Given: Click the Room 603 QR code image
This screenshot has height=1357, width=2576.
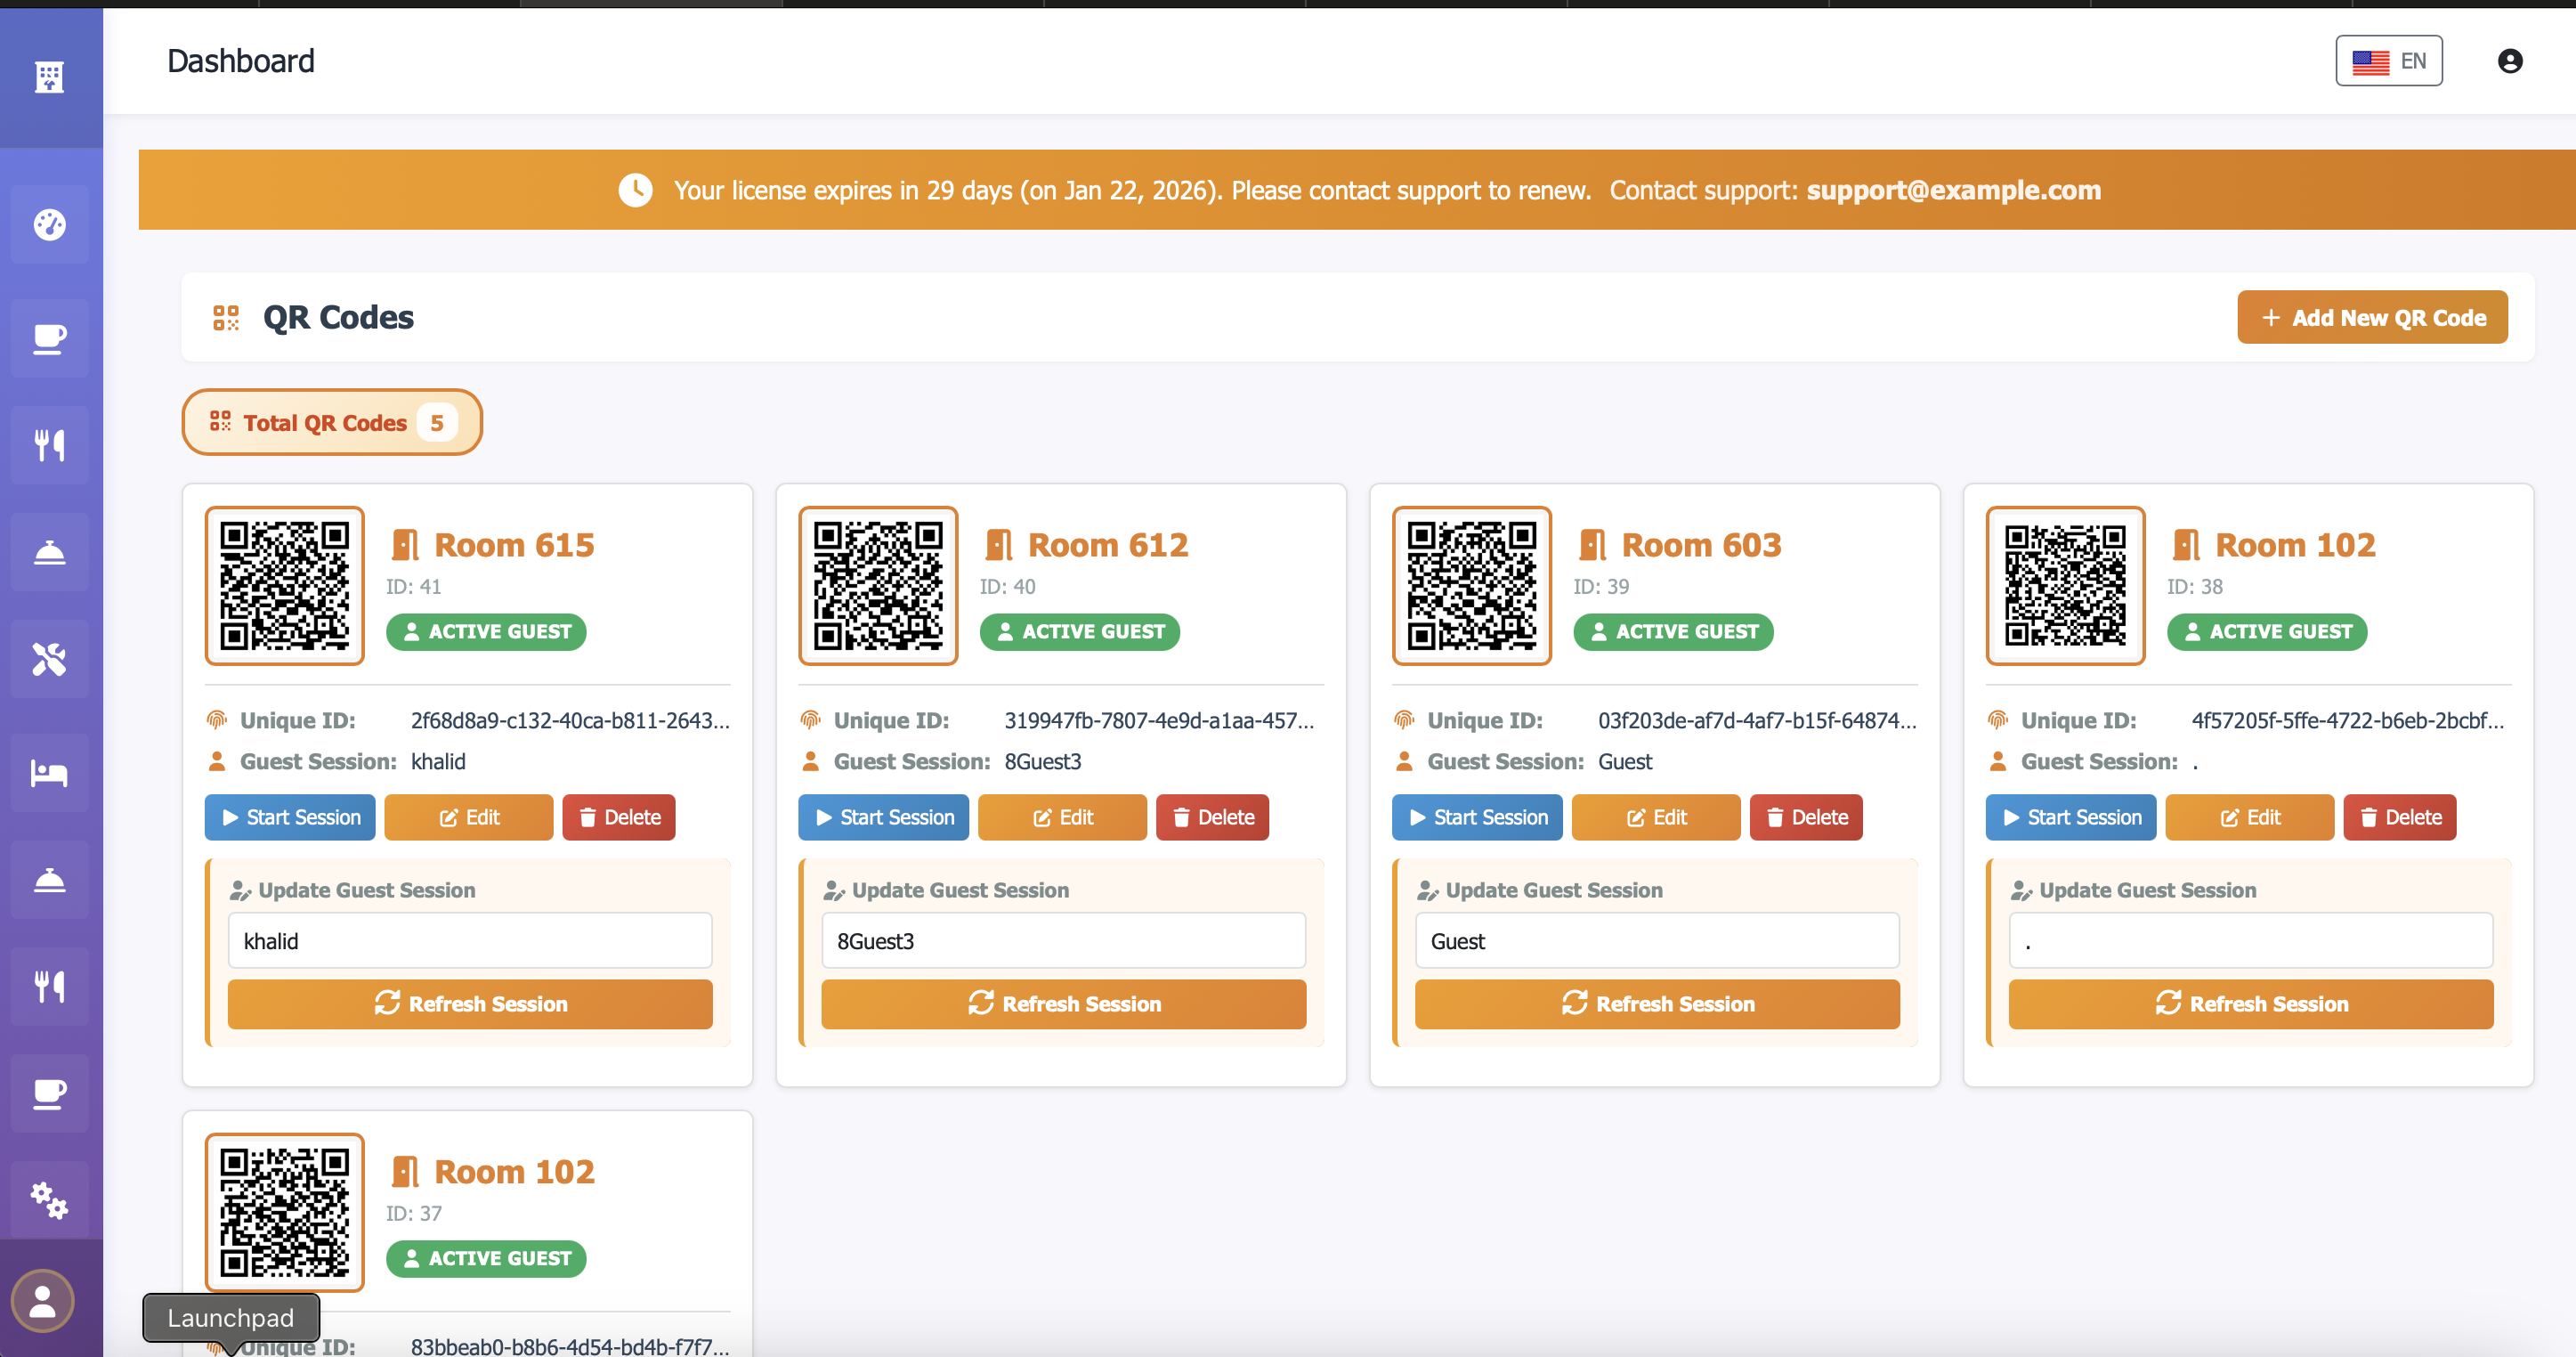Looking at the screenshot, I should 1471,585.
